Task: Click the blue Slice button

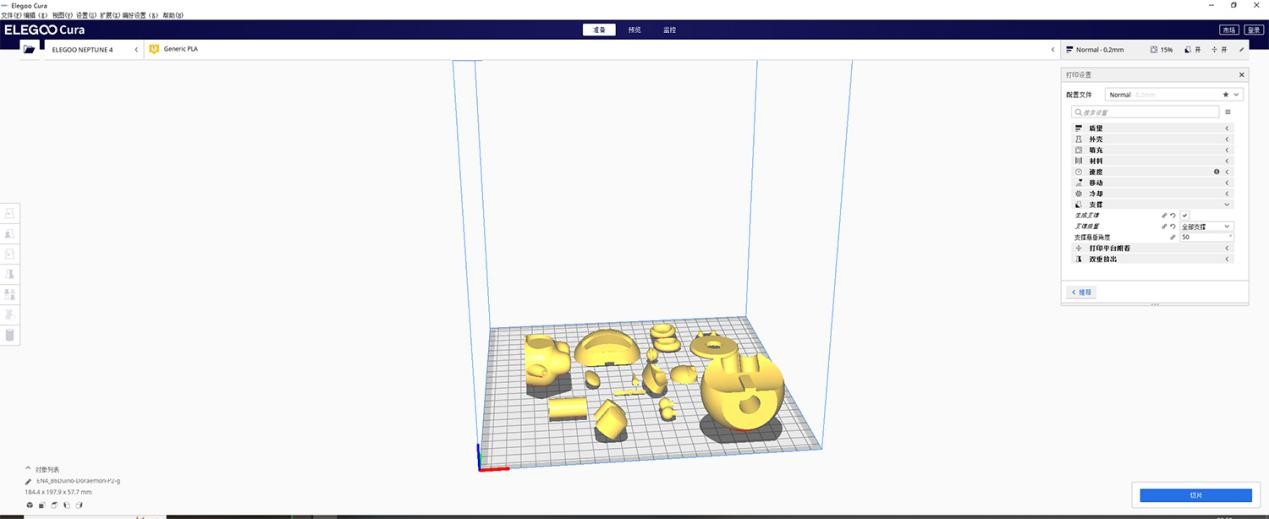Action: [1195, 495]
